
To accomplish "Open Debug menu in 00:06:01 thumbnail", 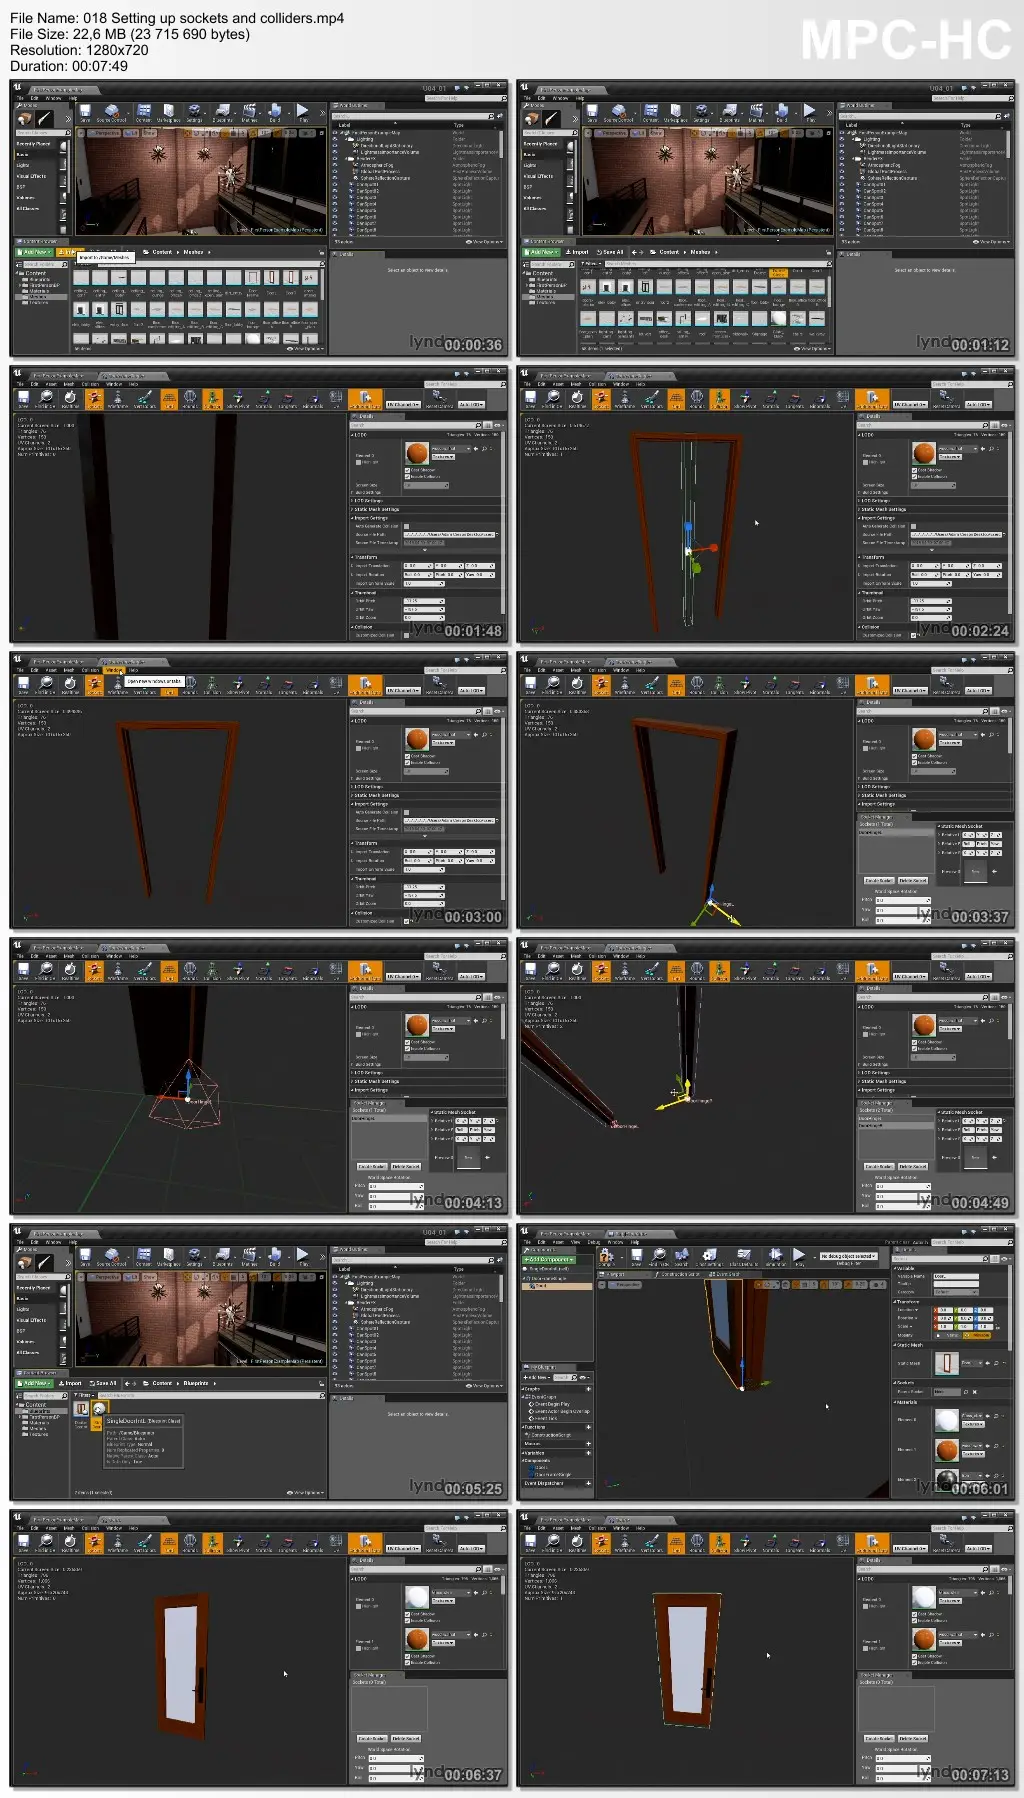I will click(x=594, y=1242).
